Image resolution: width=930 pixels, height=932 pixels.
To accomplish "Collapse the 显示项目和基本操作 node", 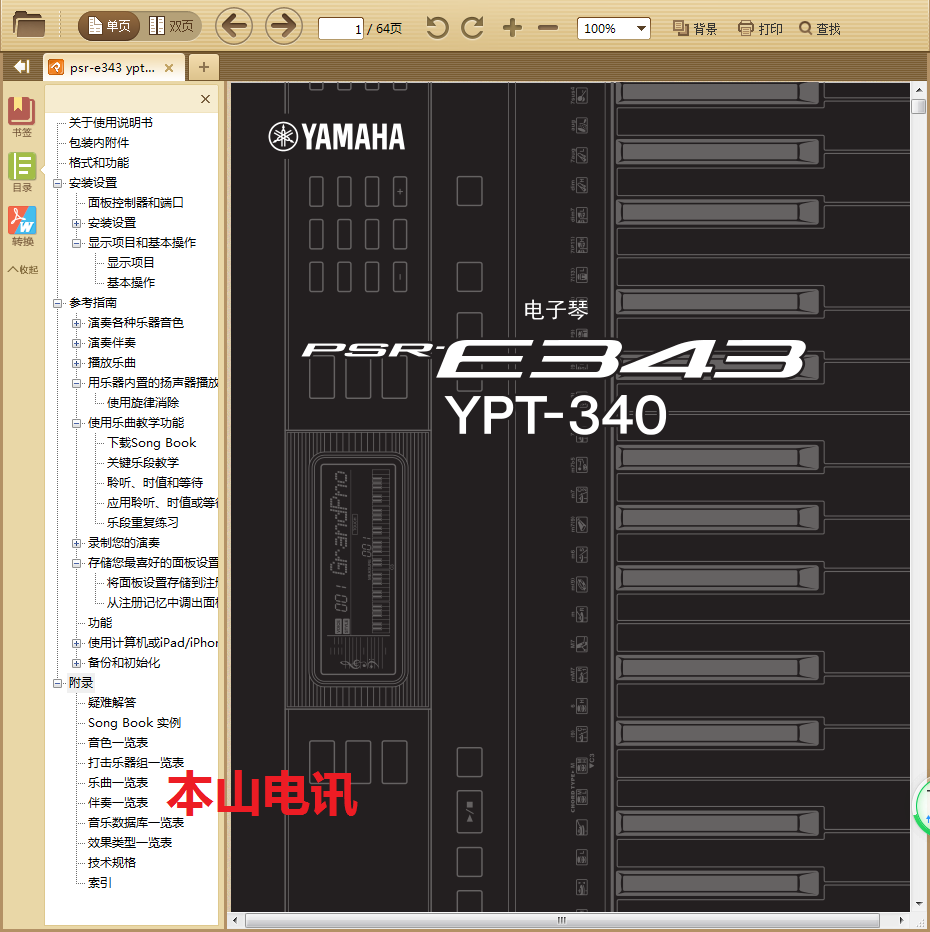I will tap(77, 243).
